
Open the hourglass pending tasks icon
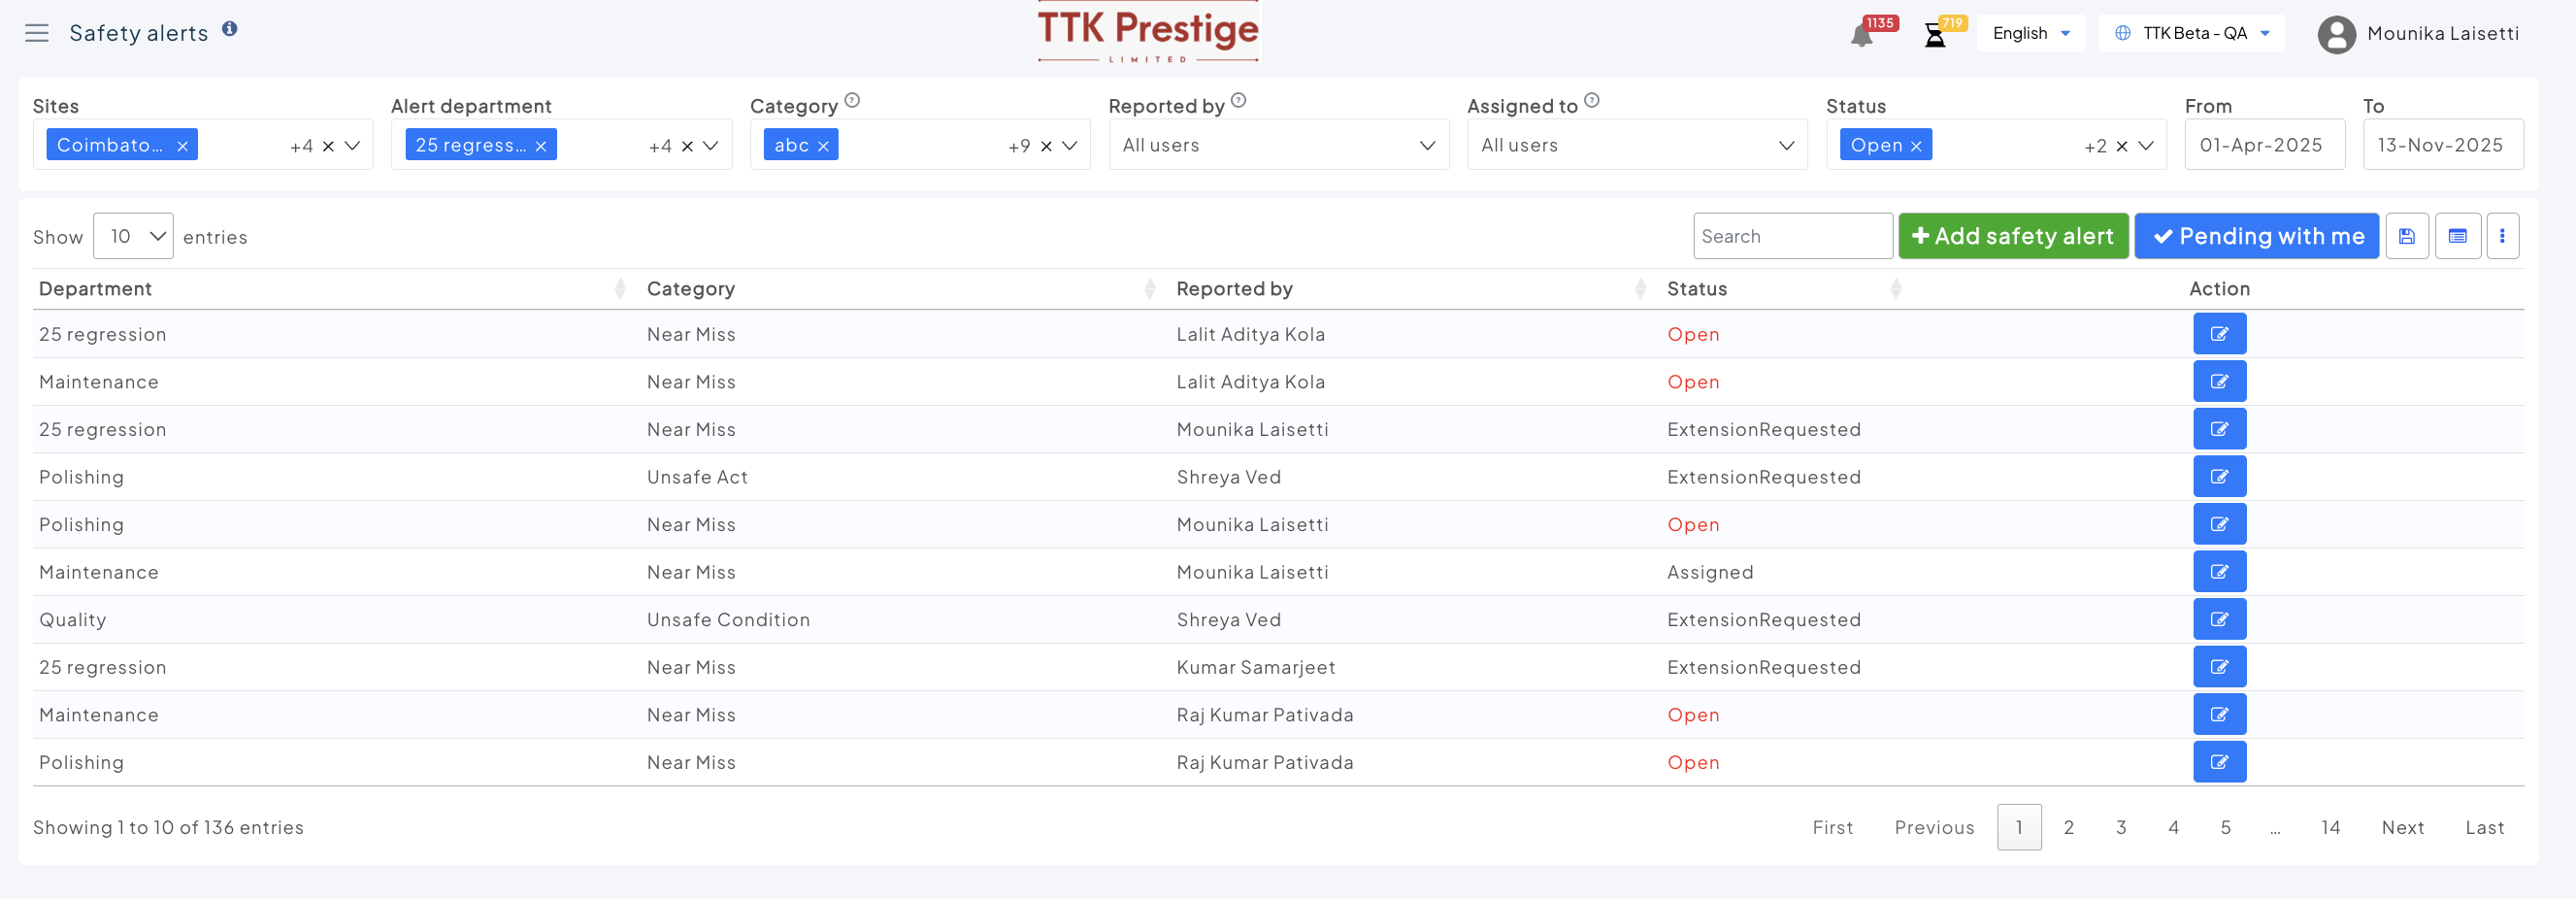(x=1934, y=36)
